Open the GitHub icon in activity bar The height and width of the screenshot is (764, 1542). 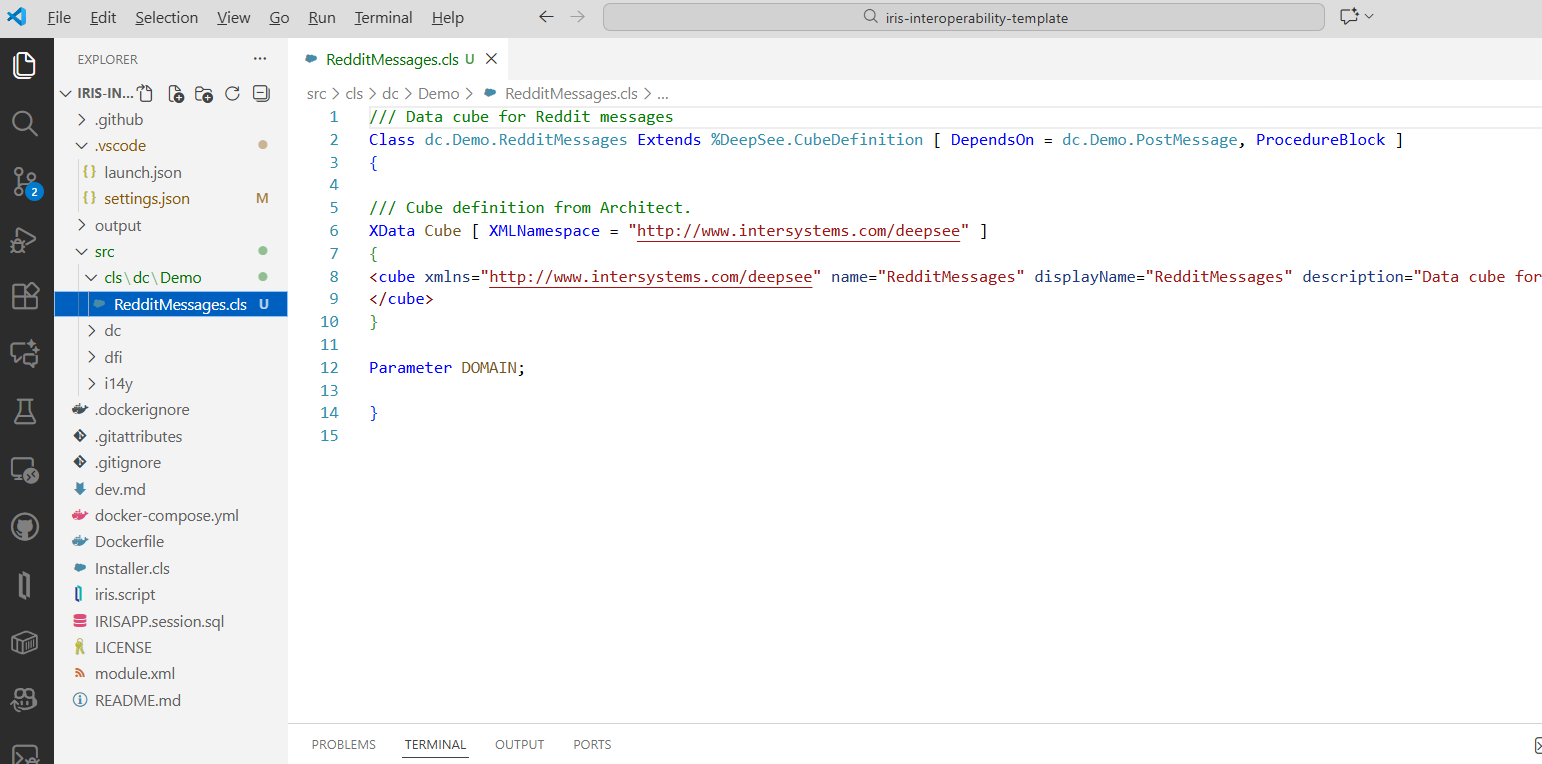tap(25, 527)
